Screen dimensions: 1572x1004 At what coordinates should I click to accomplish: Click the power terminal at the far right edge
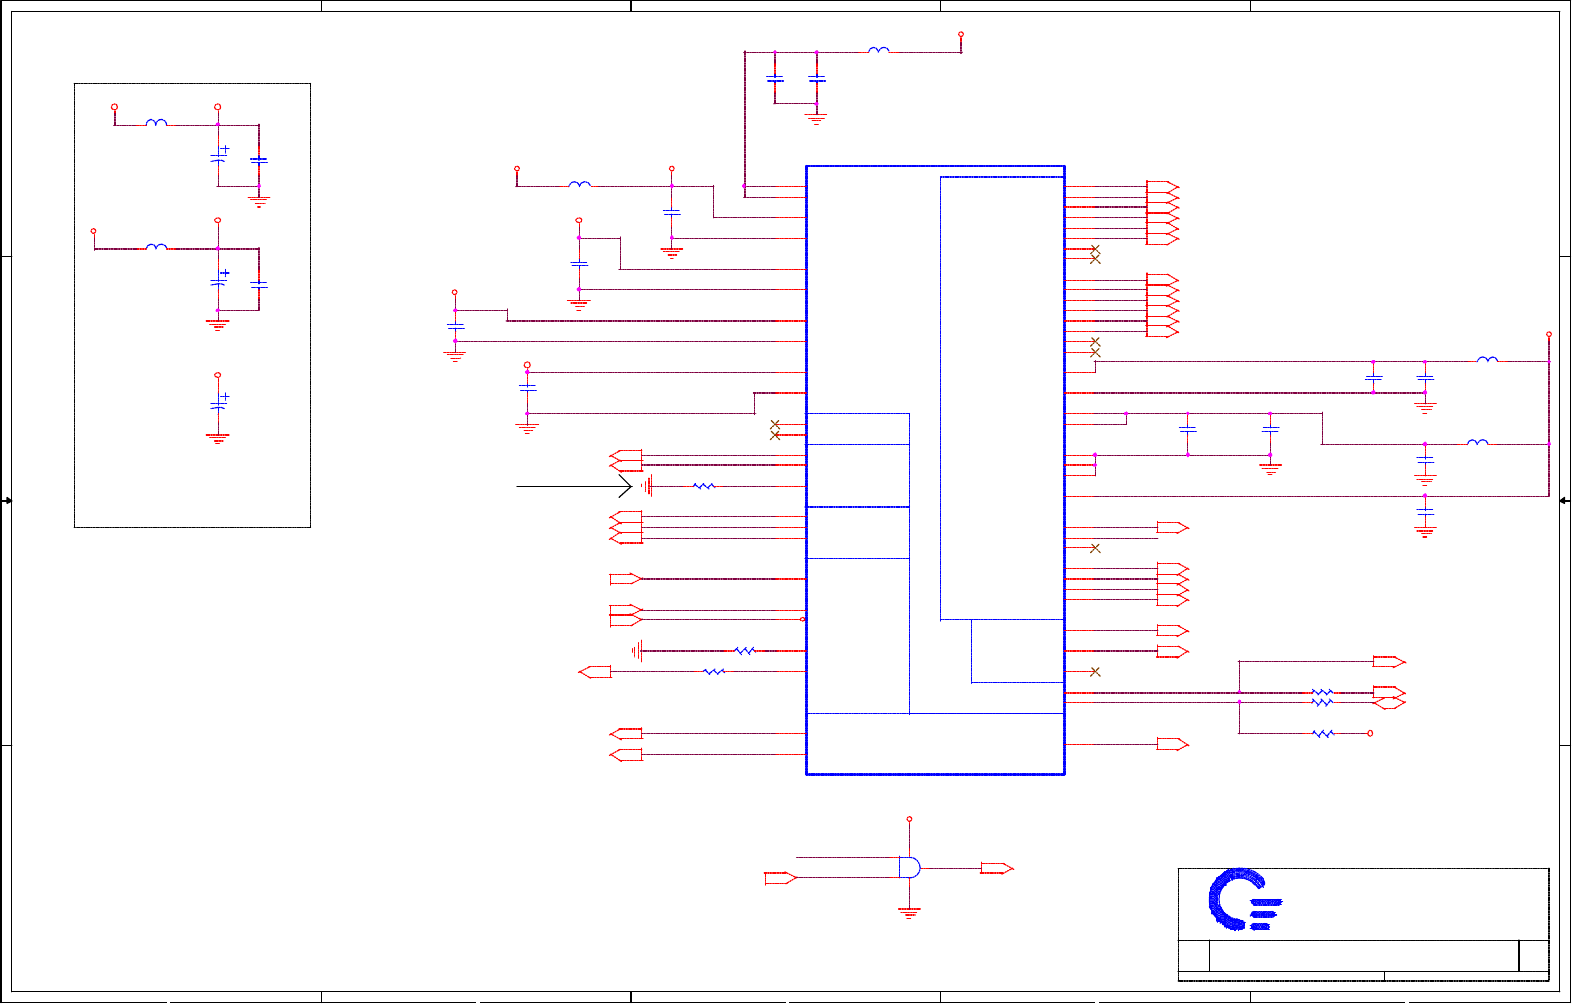click(1549, 334)
